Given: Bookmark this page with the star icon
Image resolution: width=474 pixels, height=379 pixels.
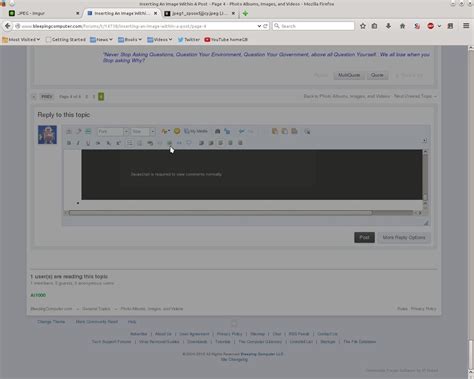Looking at the screenshot, I should [363, 26].
